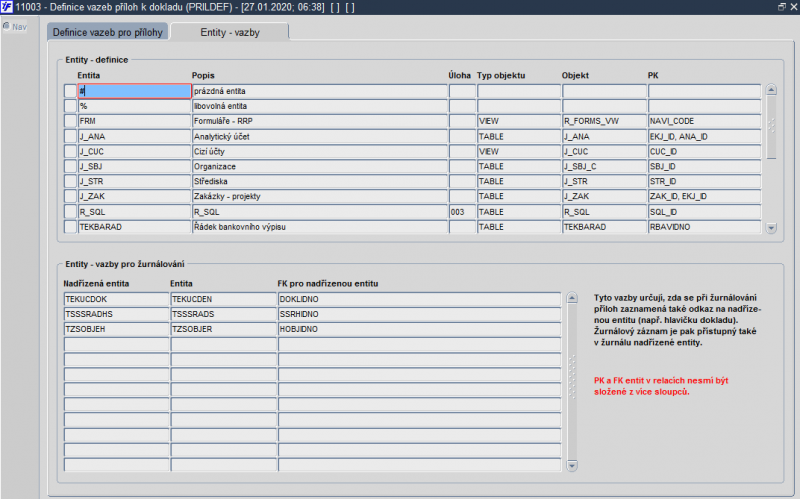Tick the checkbox for the J_CUC row

tap(70, 152)
